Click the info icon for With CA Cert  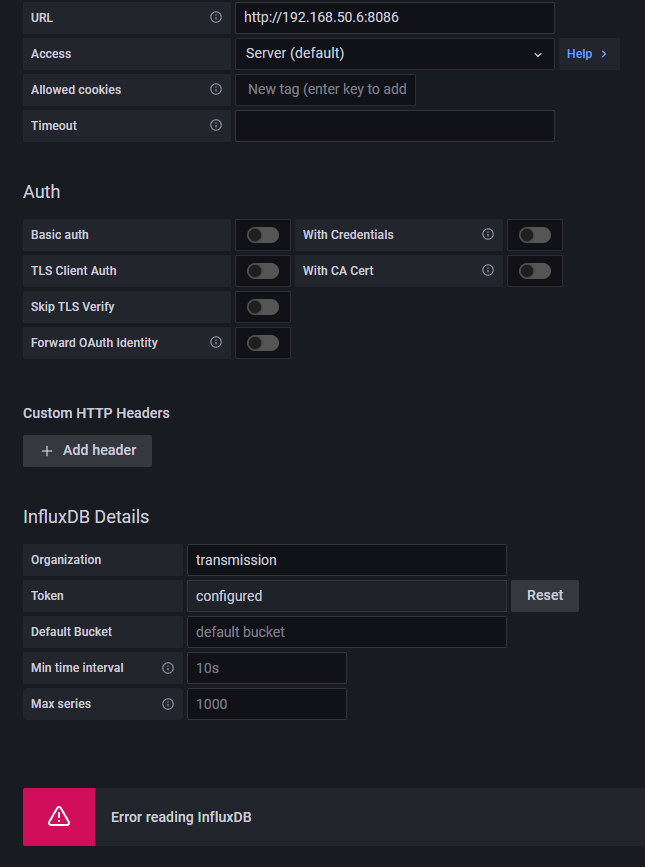click(488, 270)
